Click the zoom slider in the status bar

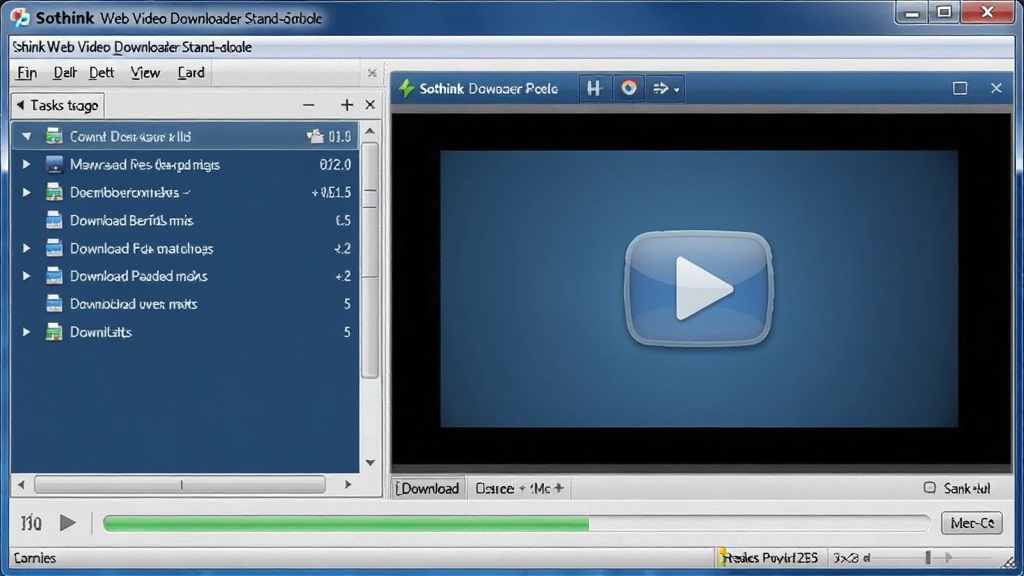click(x=927, y=557)
